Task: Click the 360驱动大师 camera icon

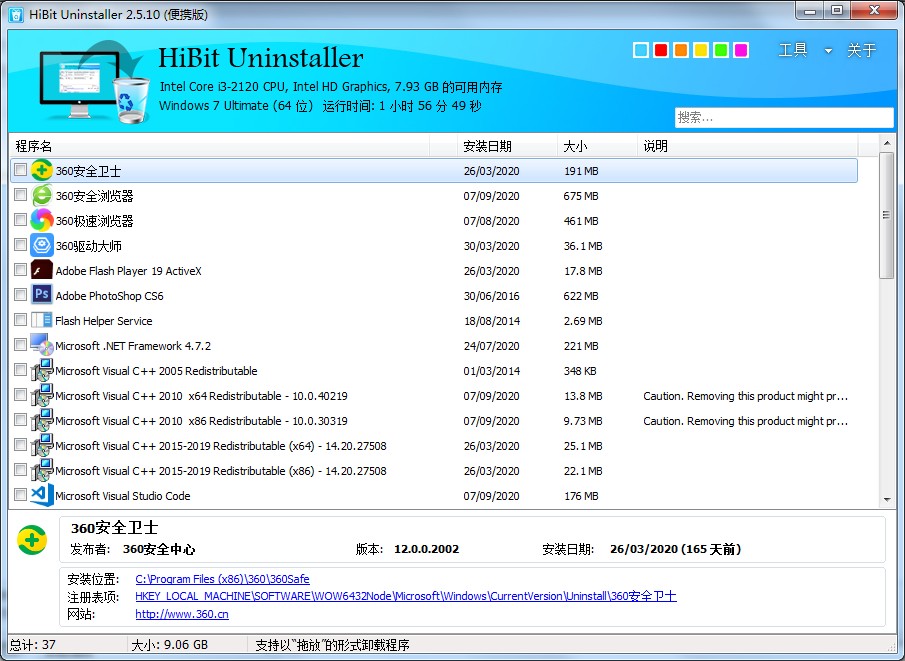Action: coord(41,245)
